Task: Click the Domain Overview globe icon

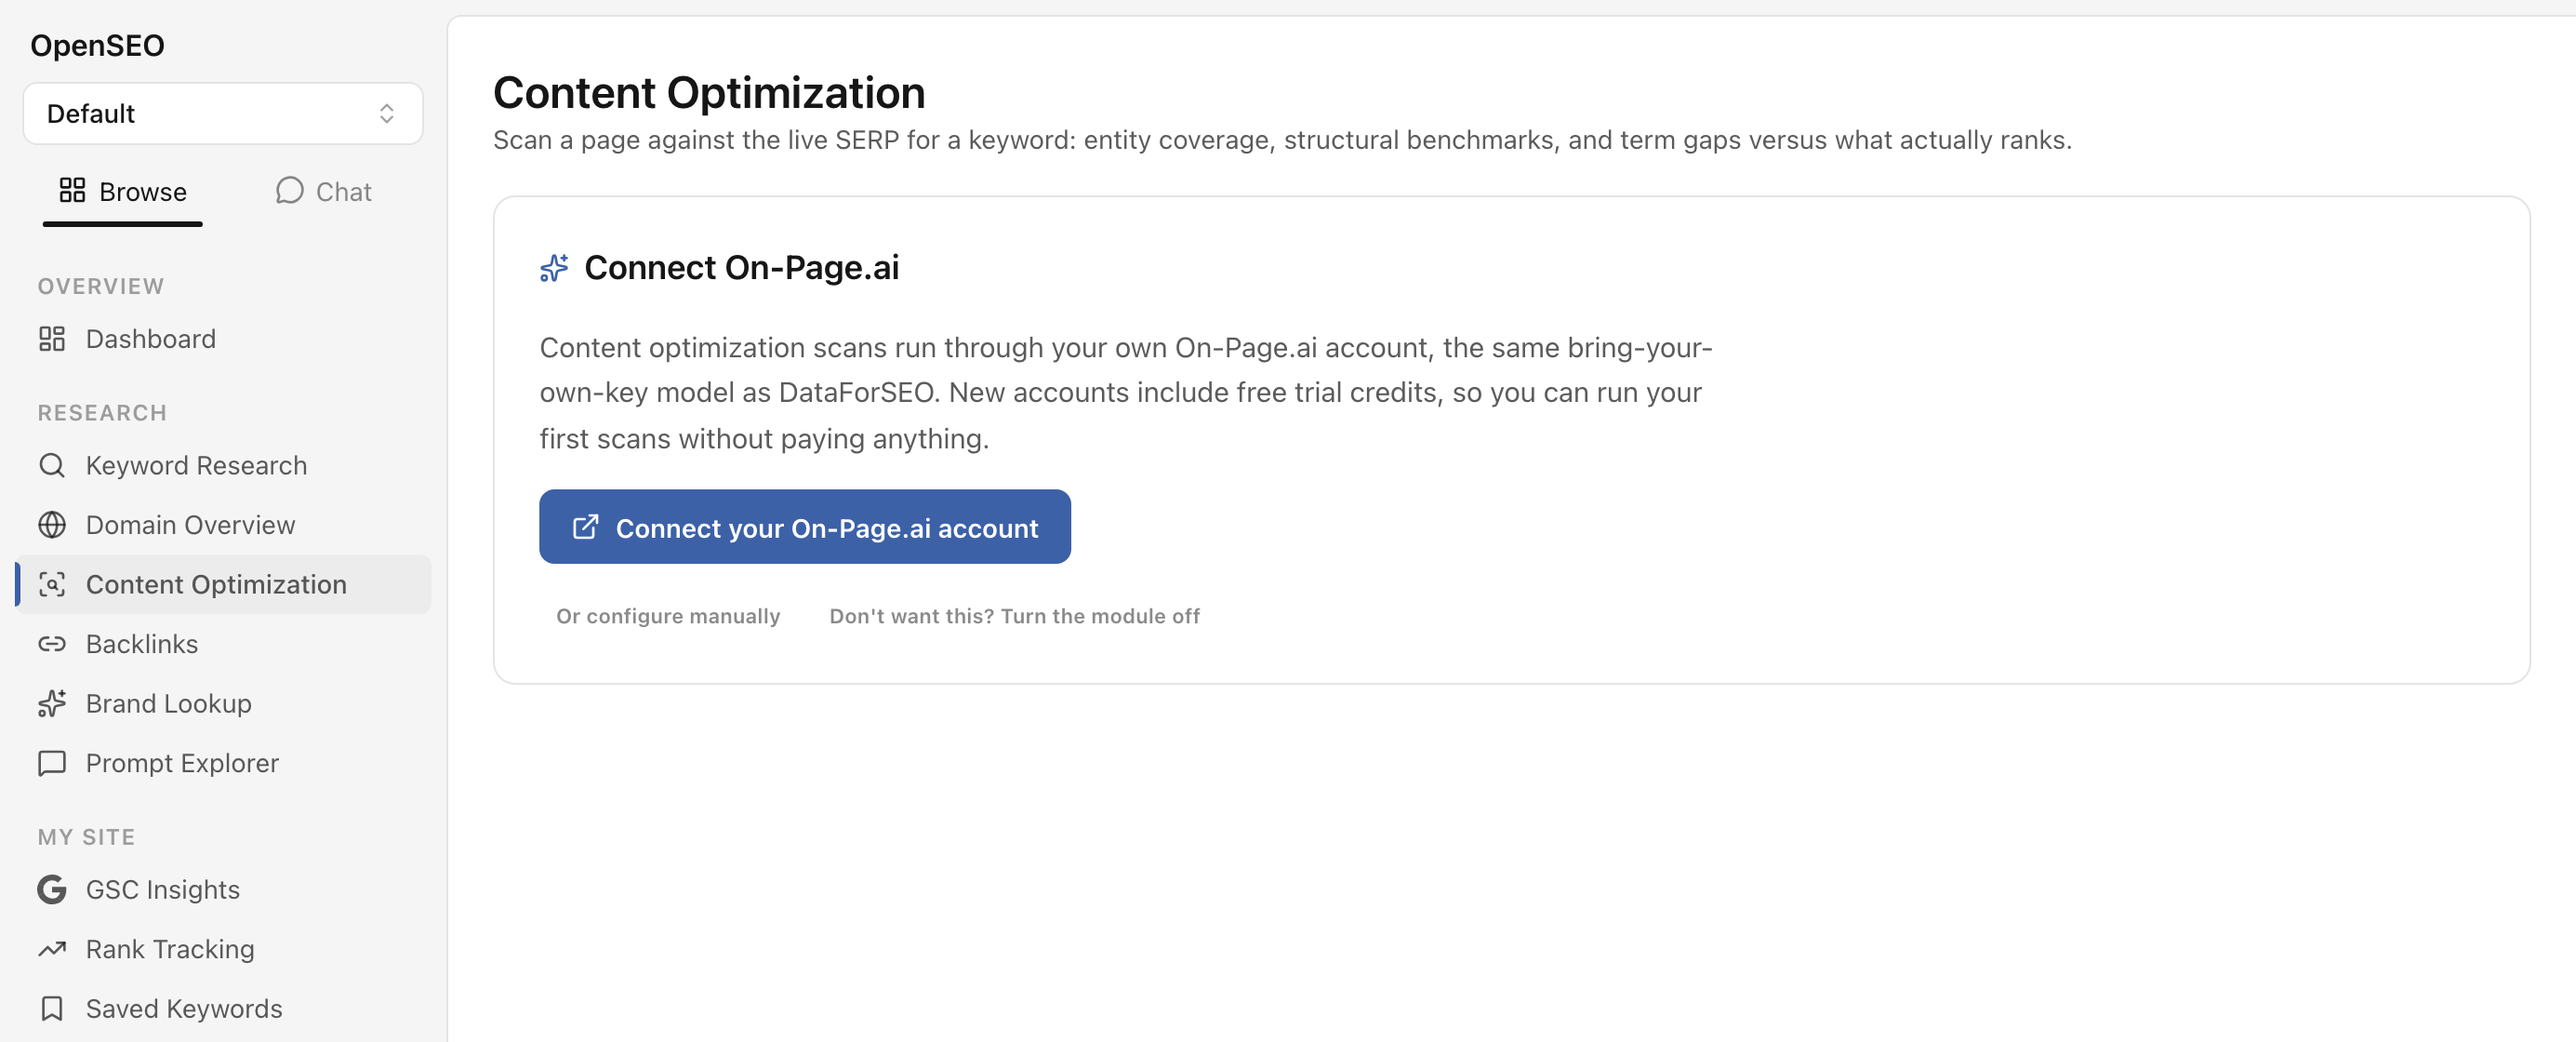Action: [x=52, y=525]
